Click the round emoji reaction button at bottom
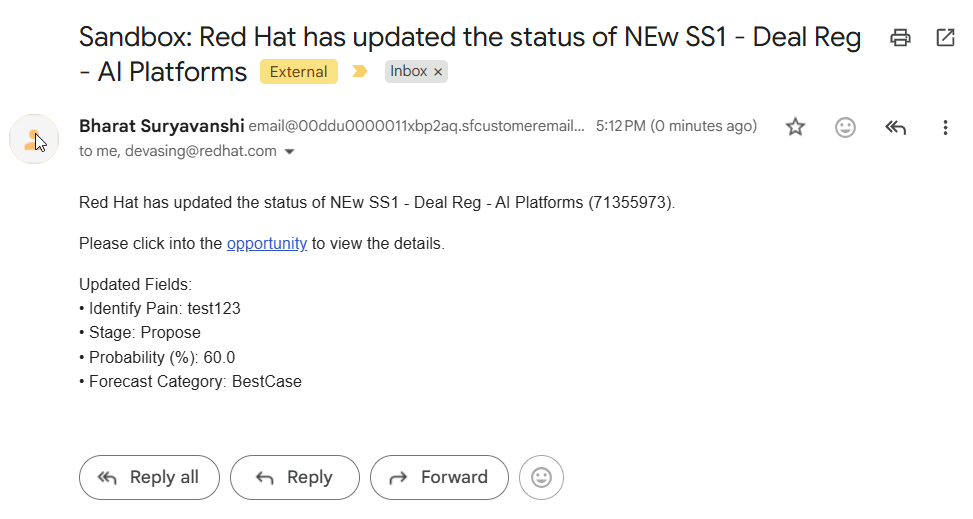The height and width of the screenshot is (519, 973). [541, 477]
